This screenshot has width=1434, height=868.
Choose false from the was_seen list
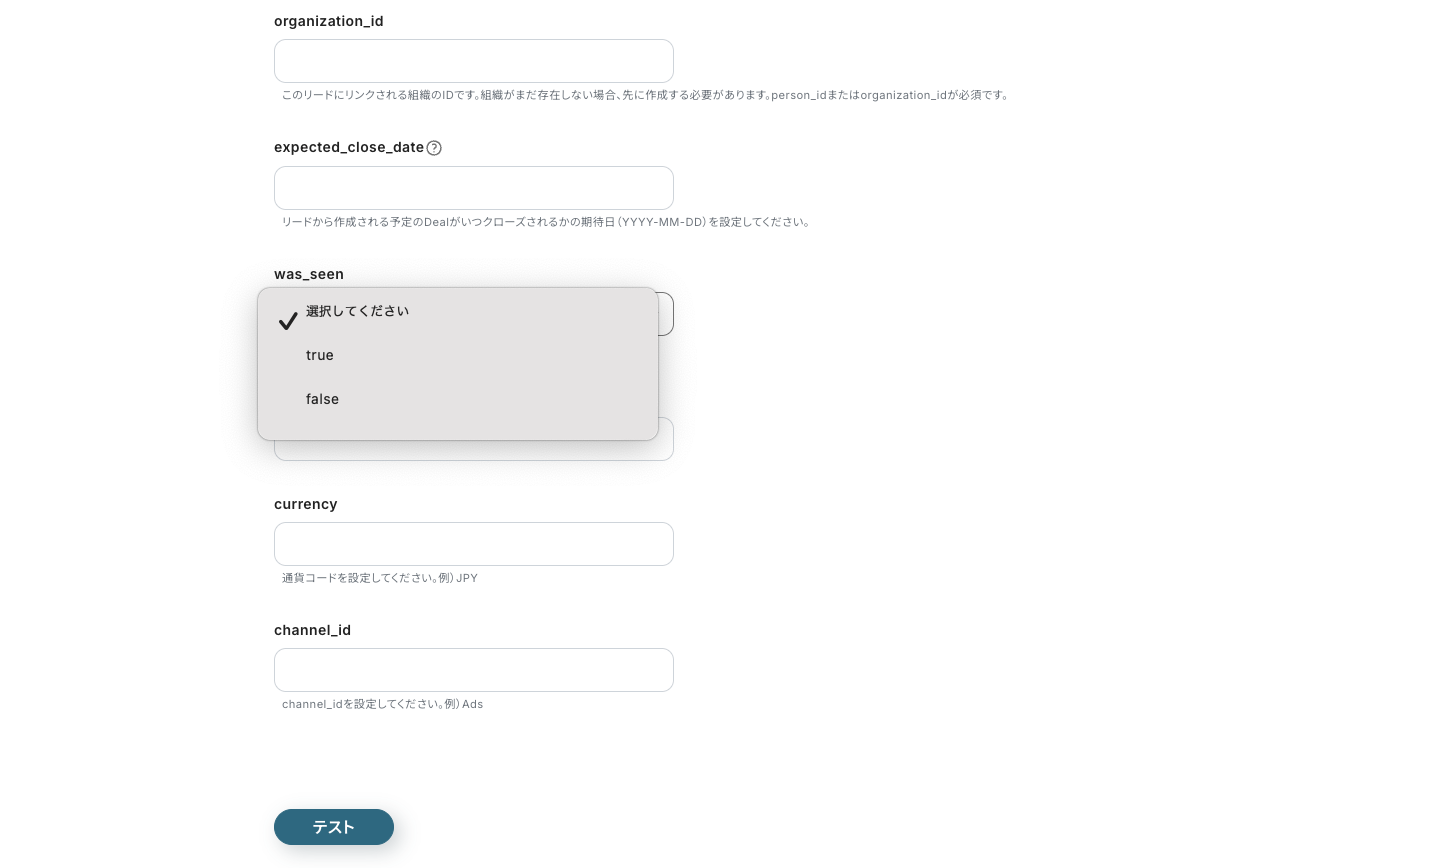coord(322,399)
